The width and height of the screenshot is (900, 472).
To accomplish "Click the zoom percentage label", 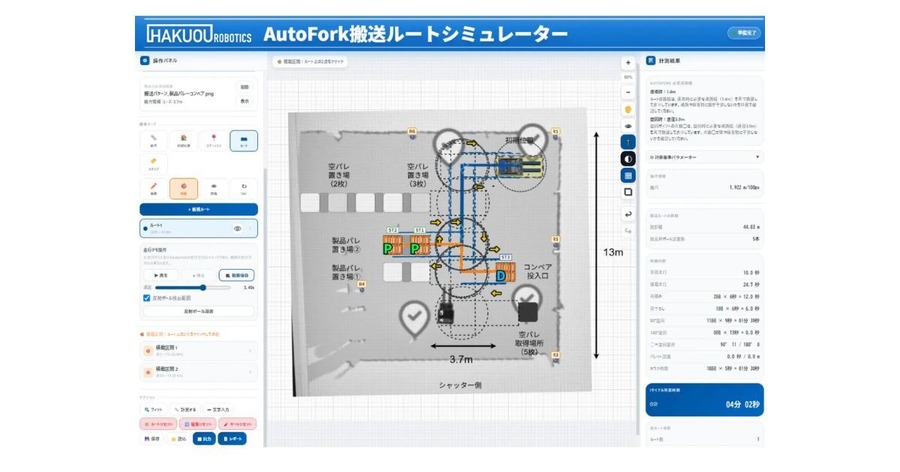I will [628, 77].
